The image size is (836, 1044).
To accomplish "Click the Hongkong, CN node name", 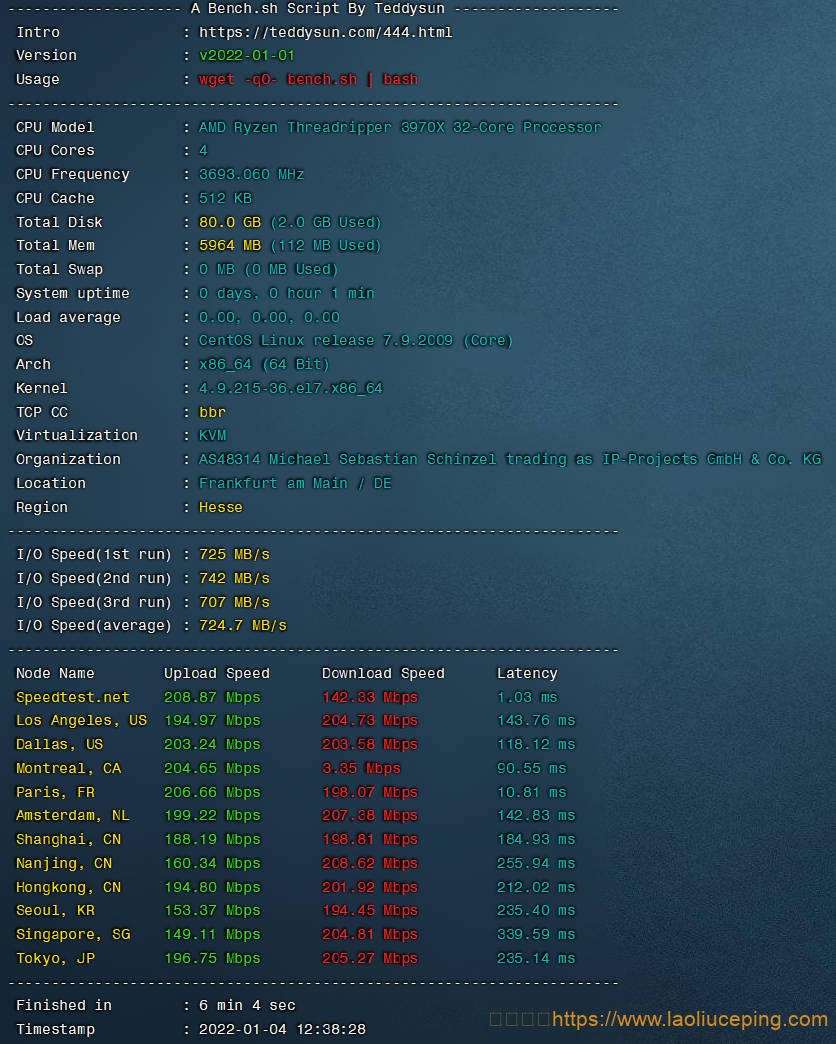I will click(69, 888).
